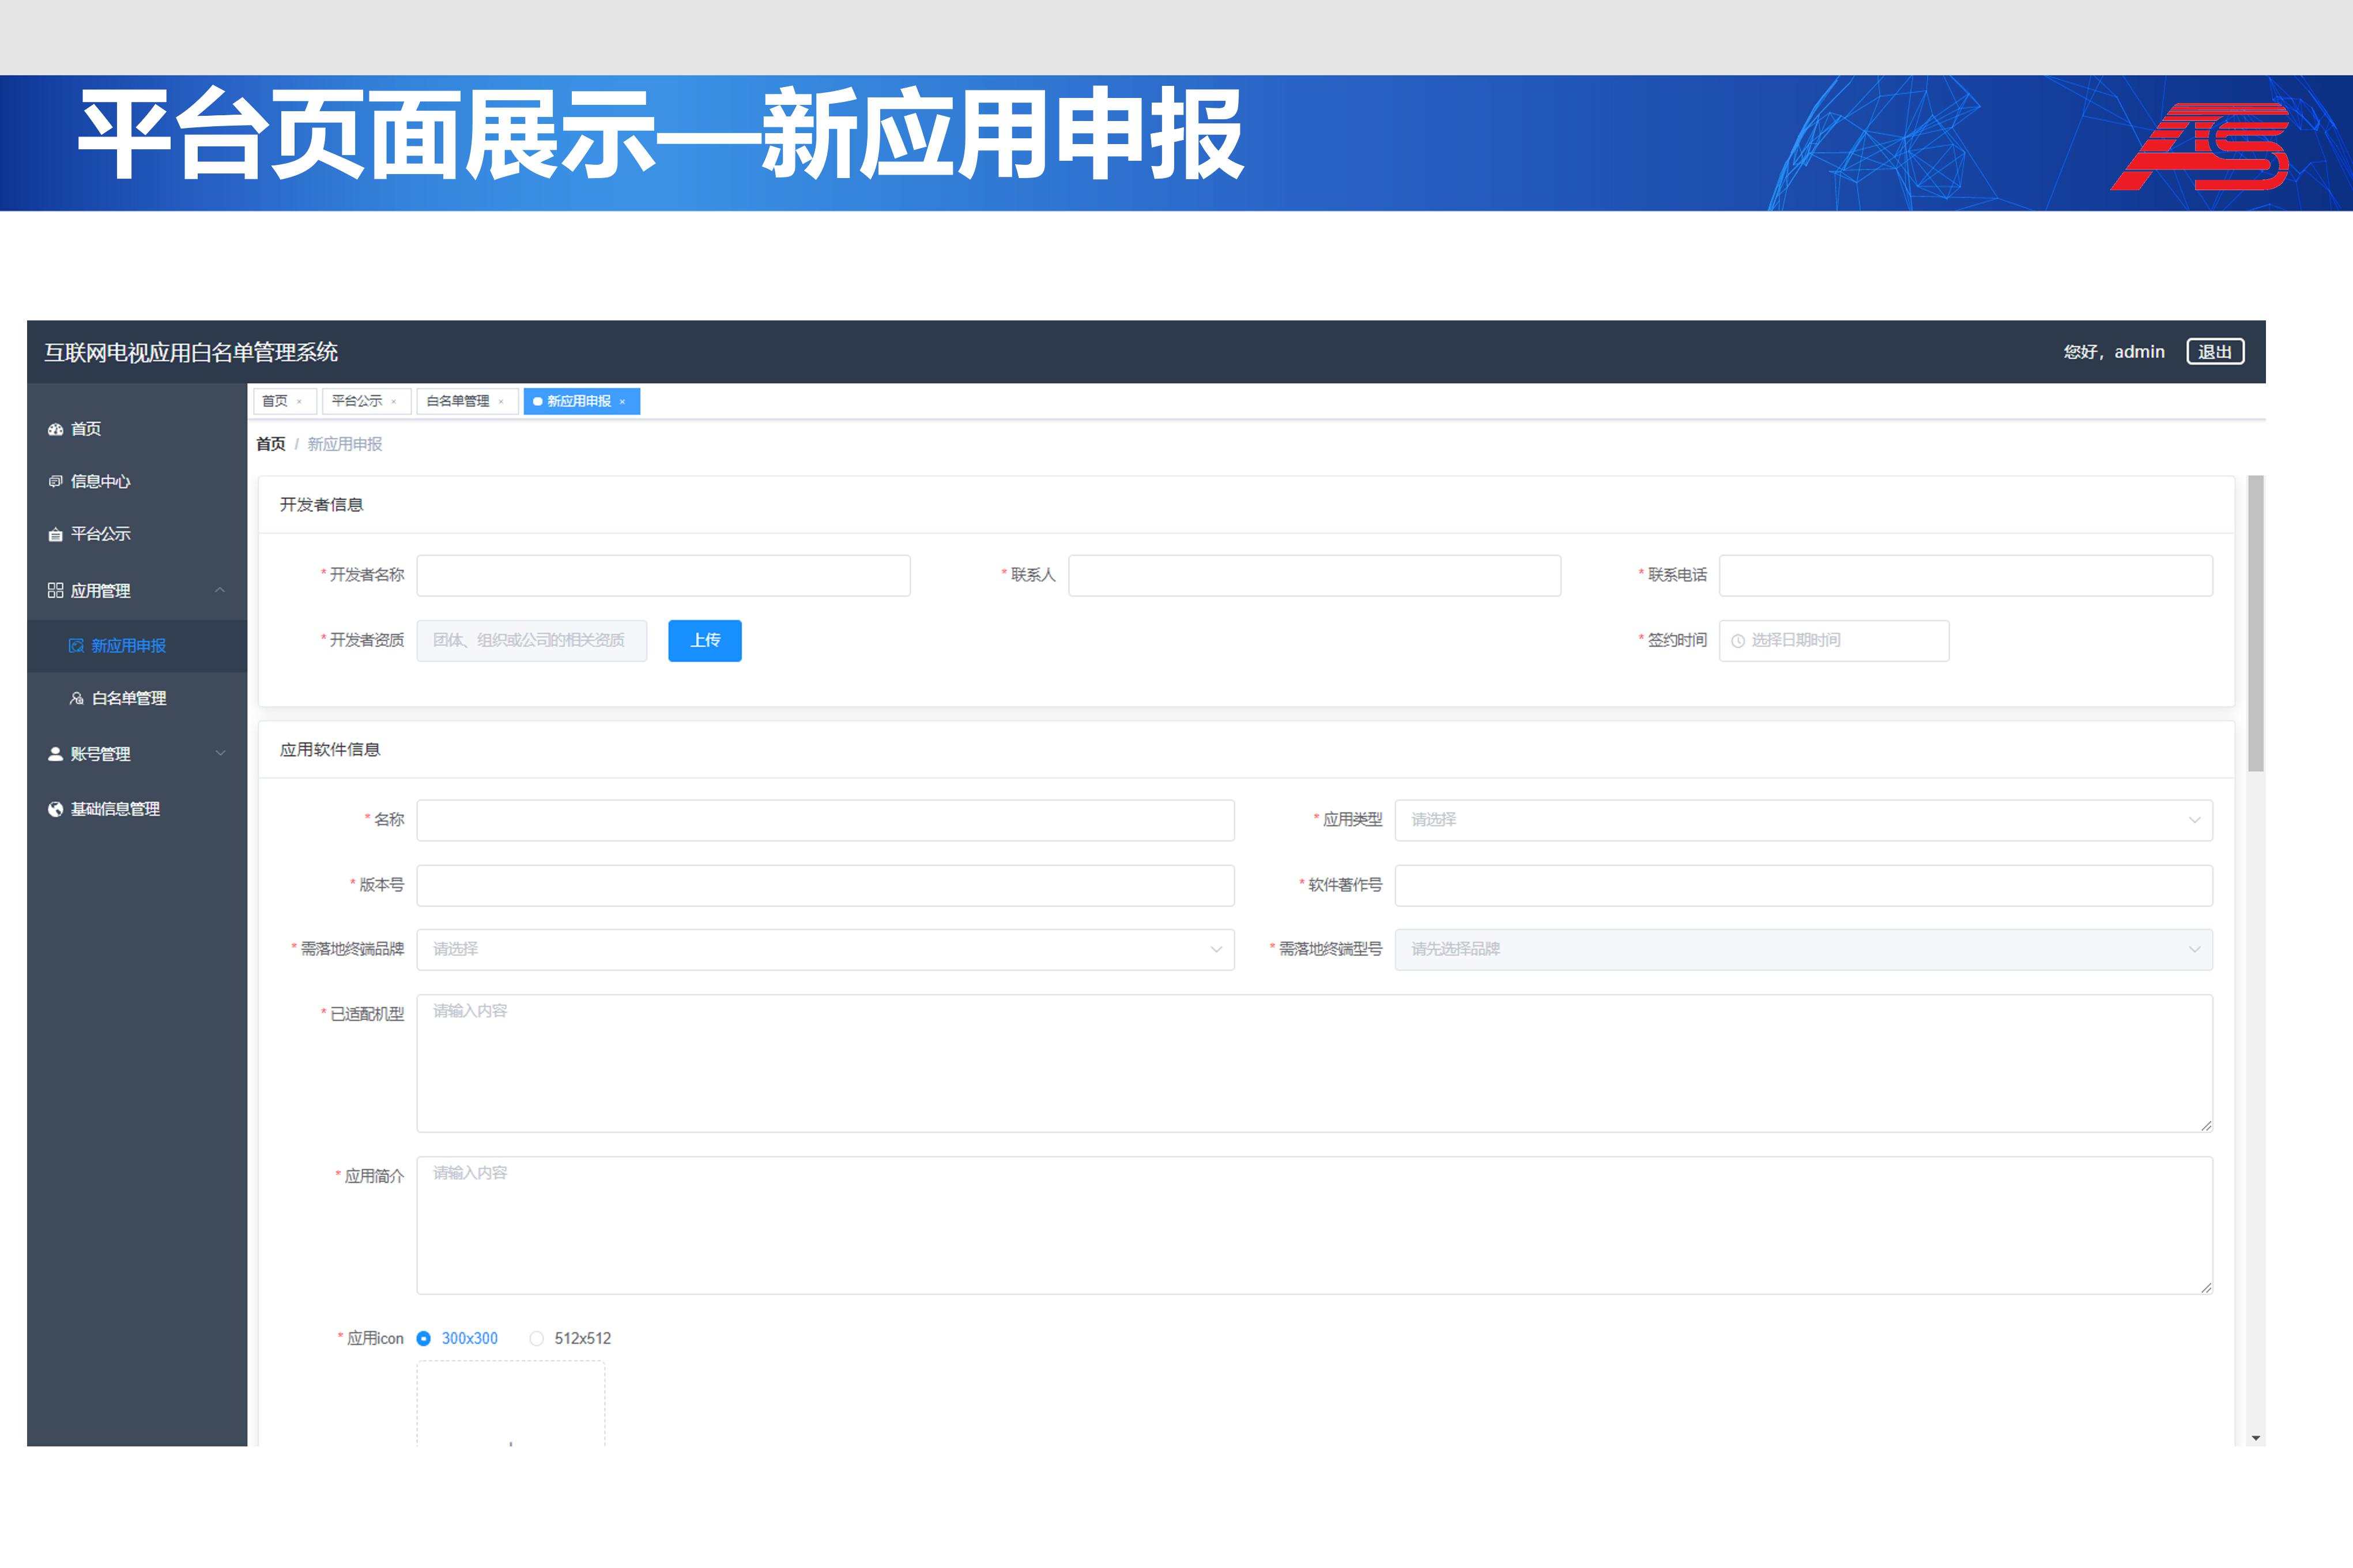
Task: Close the 首页 tab
Action: coord(299,402)
